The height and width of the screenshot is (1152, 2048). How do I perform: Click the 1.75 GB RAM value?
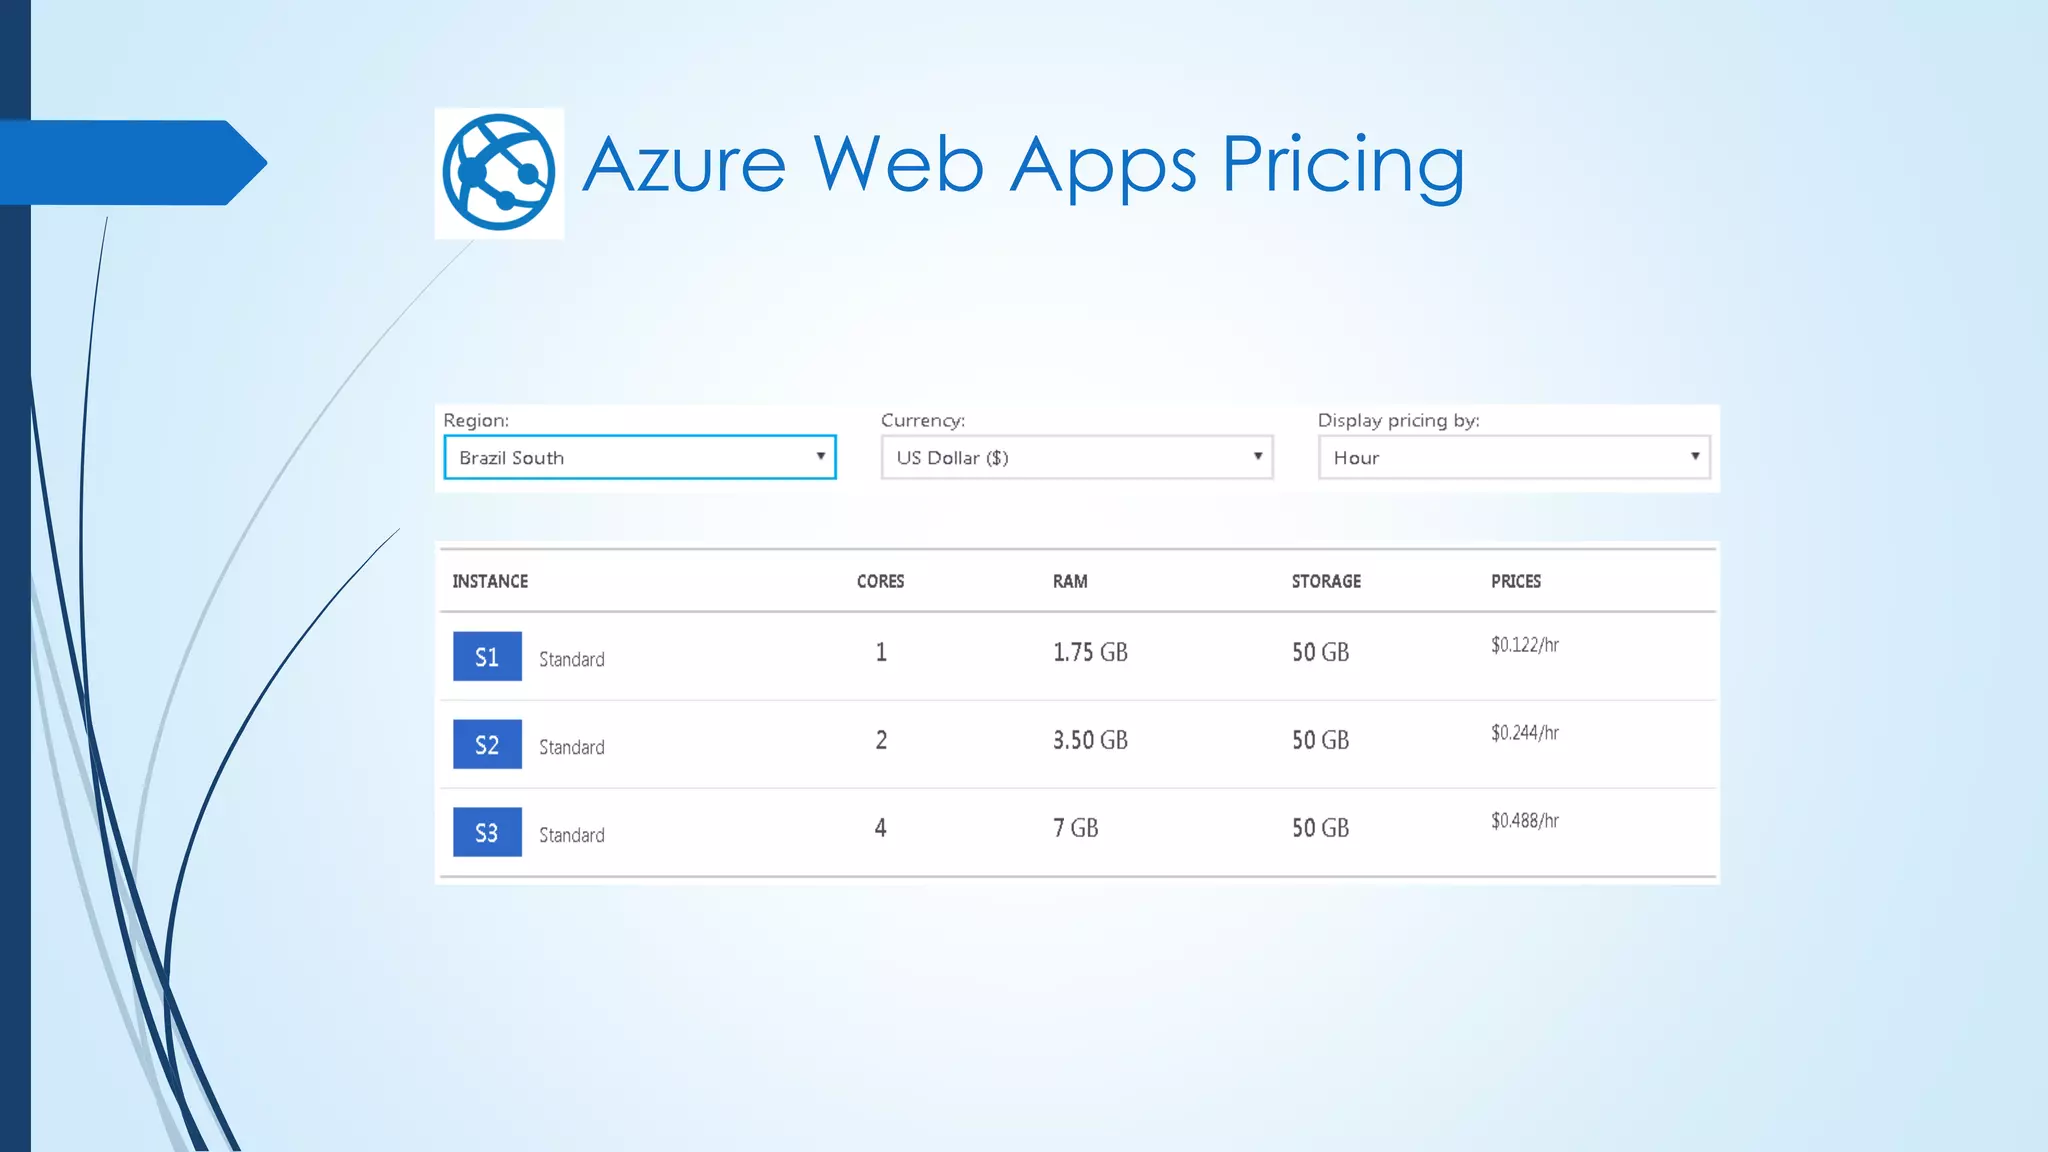pyautogui.click(x=1090, y=652)
